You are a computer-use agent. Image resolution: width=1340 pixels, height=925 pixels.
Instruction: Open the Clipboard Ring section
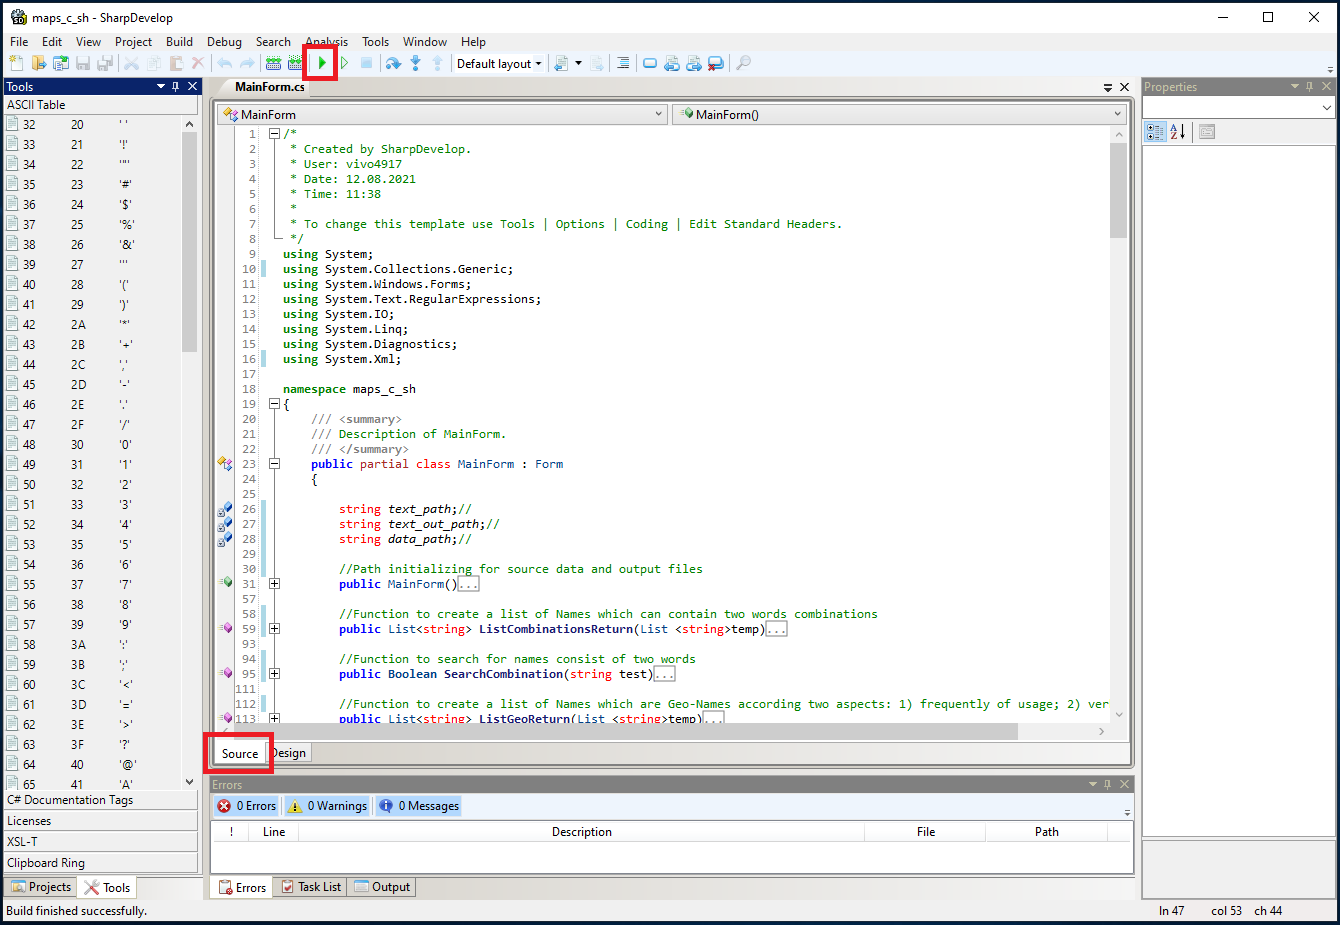coord(101,863)
